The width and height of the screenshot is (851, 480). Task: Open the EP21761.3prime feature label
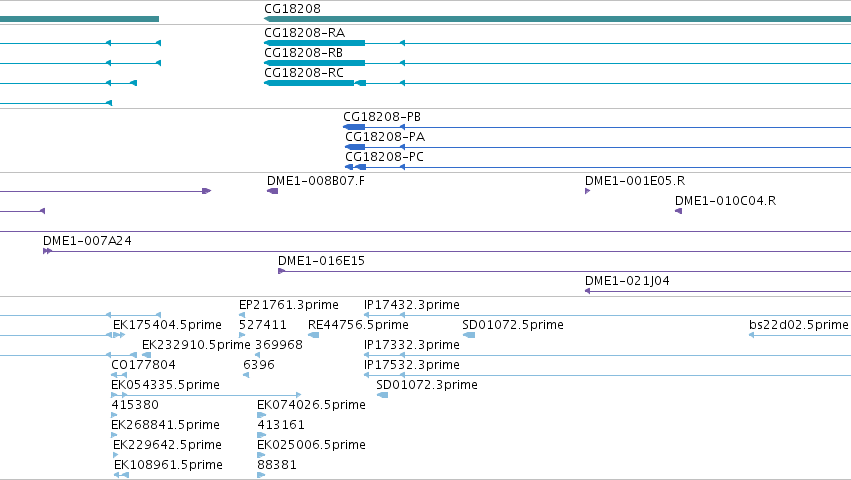[x=289, y=305]
